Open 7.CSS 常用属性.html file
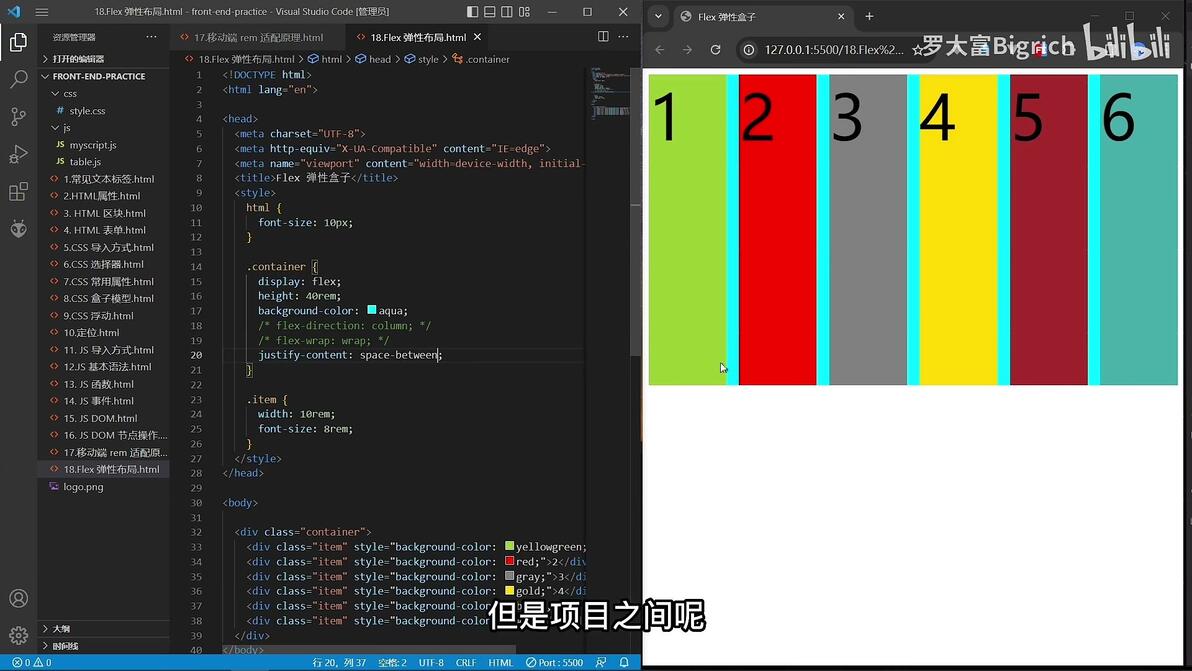 (103, 281)
